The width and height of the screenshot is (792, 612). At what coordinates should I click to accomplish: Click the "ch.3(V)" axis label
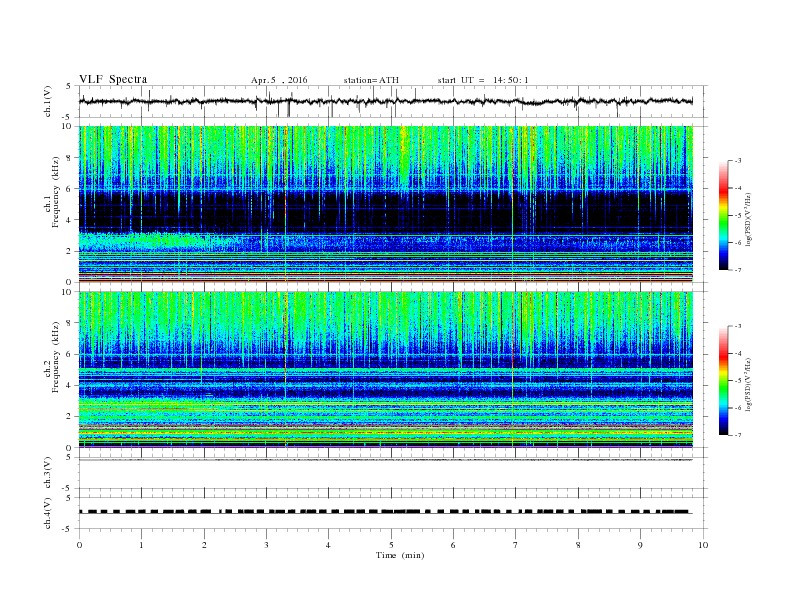pos(48,473)
